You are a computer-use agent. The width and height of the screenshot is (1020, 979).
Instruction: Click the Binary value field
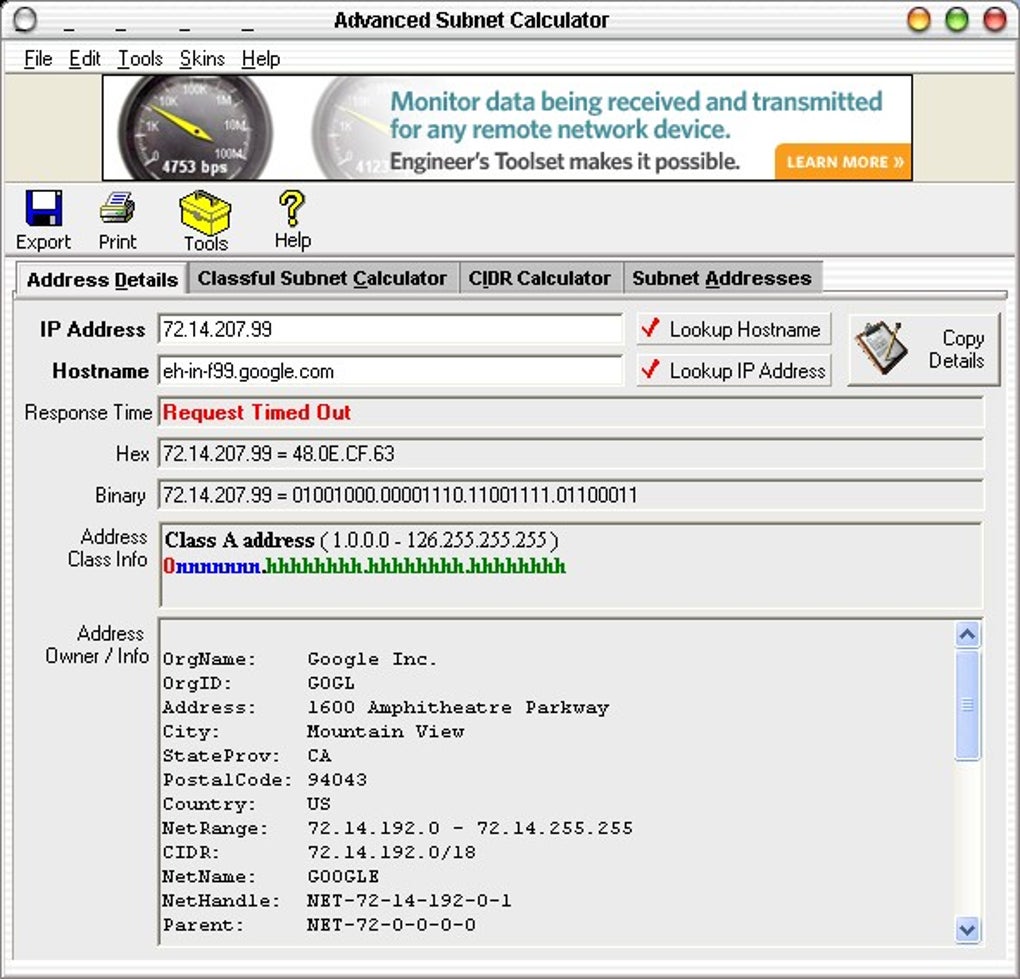coord(570,495)
